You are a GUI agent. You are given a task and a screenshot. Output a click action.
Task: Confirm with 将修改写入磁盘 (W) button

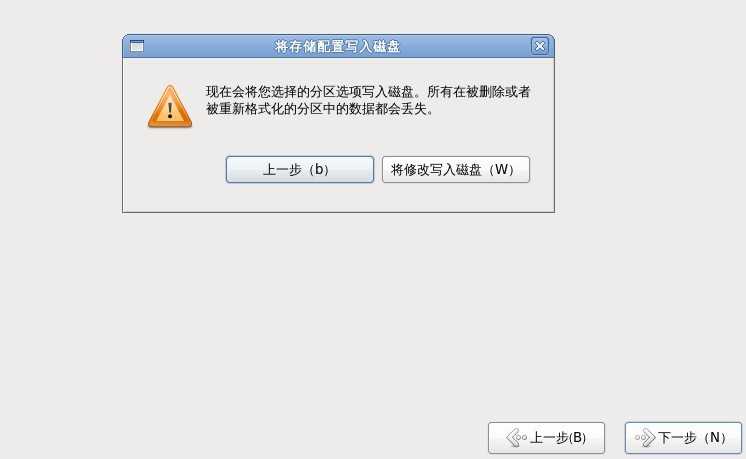[456, 169]
